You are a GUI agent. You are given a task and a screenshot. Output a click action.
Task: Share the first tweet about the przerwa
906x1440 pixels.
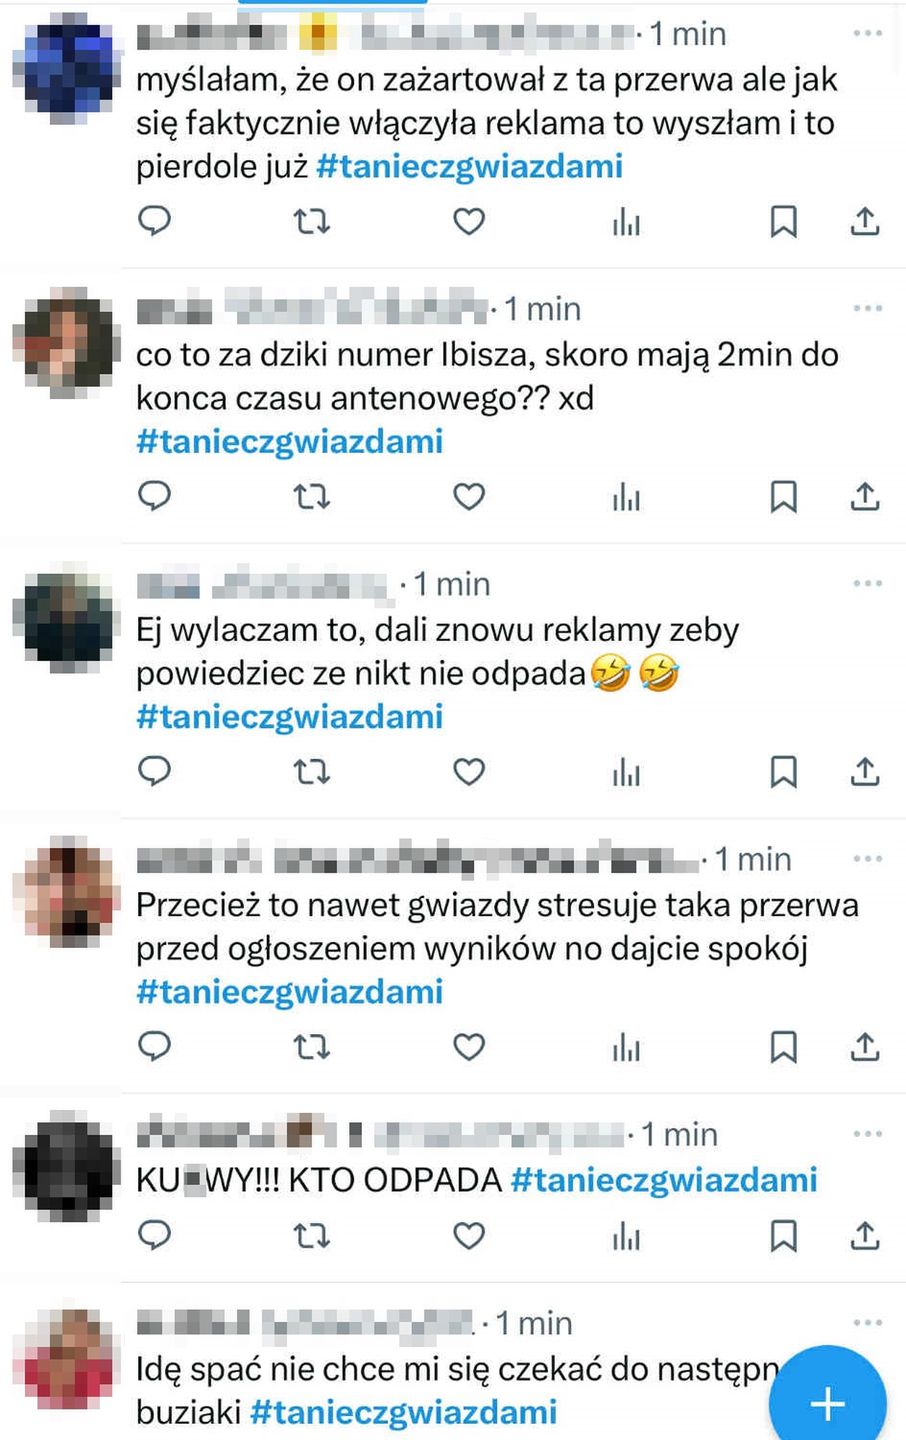pos(864,220)
